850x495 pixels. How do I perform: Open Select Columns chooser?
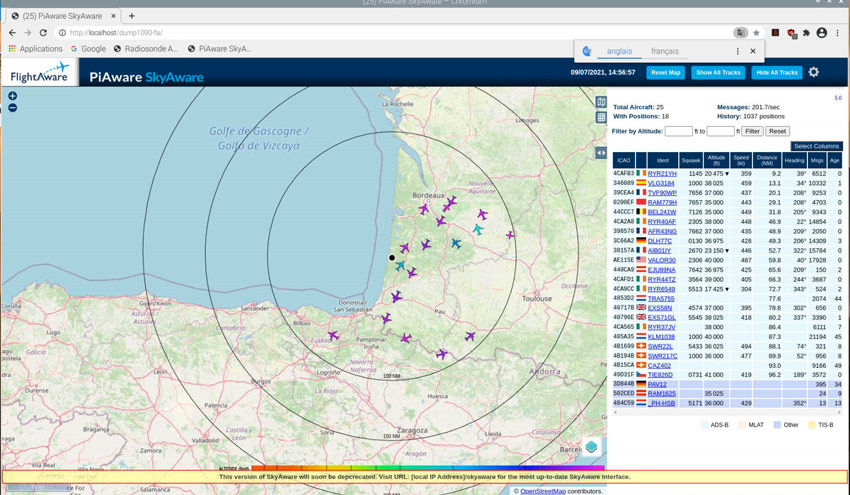tap(816, 146)
